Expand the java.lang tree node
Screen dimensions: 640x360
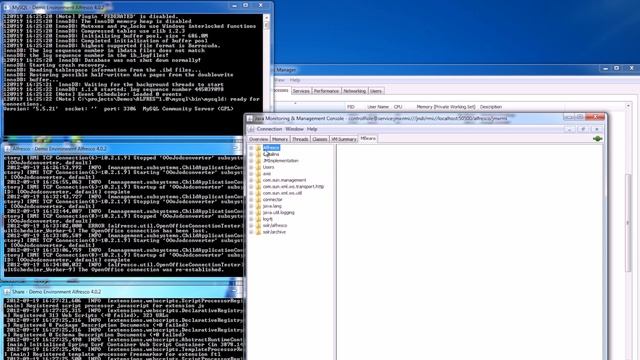tap(251, 206)
